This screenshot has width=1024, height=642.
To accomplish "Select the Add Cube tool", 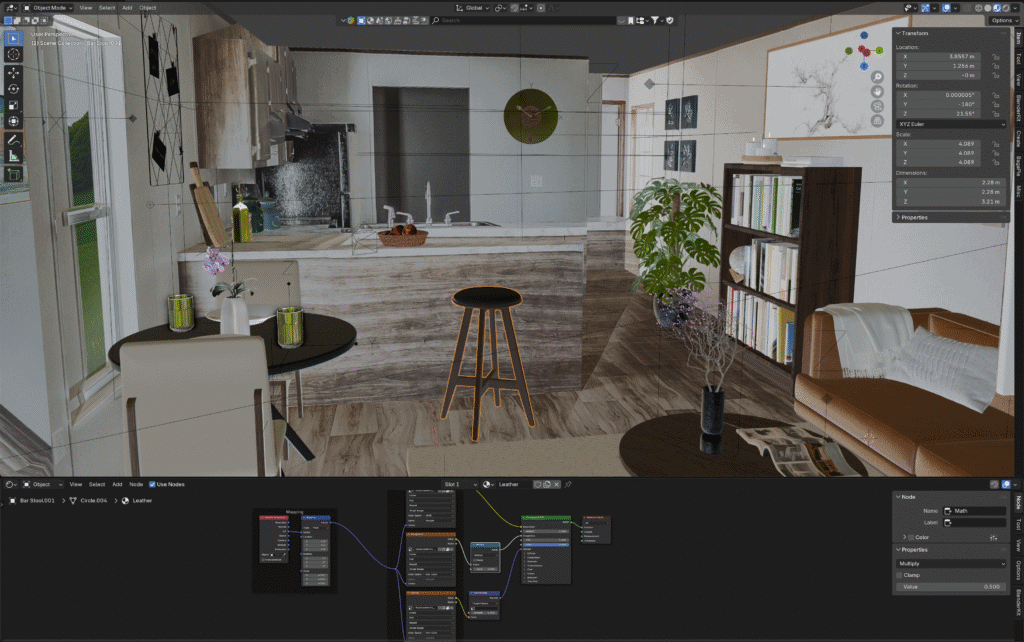I will tap(13, 174).
